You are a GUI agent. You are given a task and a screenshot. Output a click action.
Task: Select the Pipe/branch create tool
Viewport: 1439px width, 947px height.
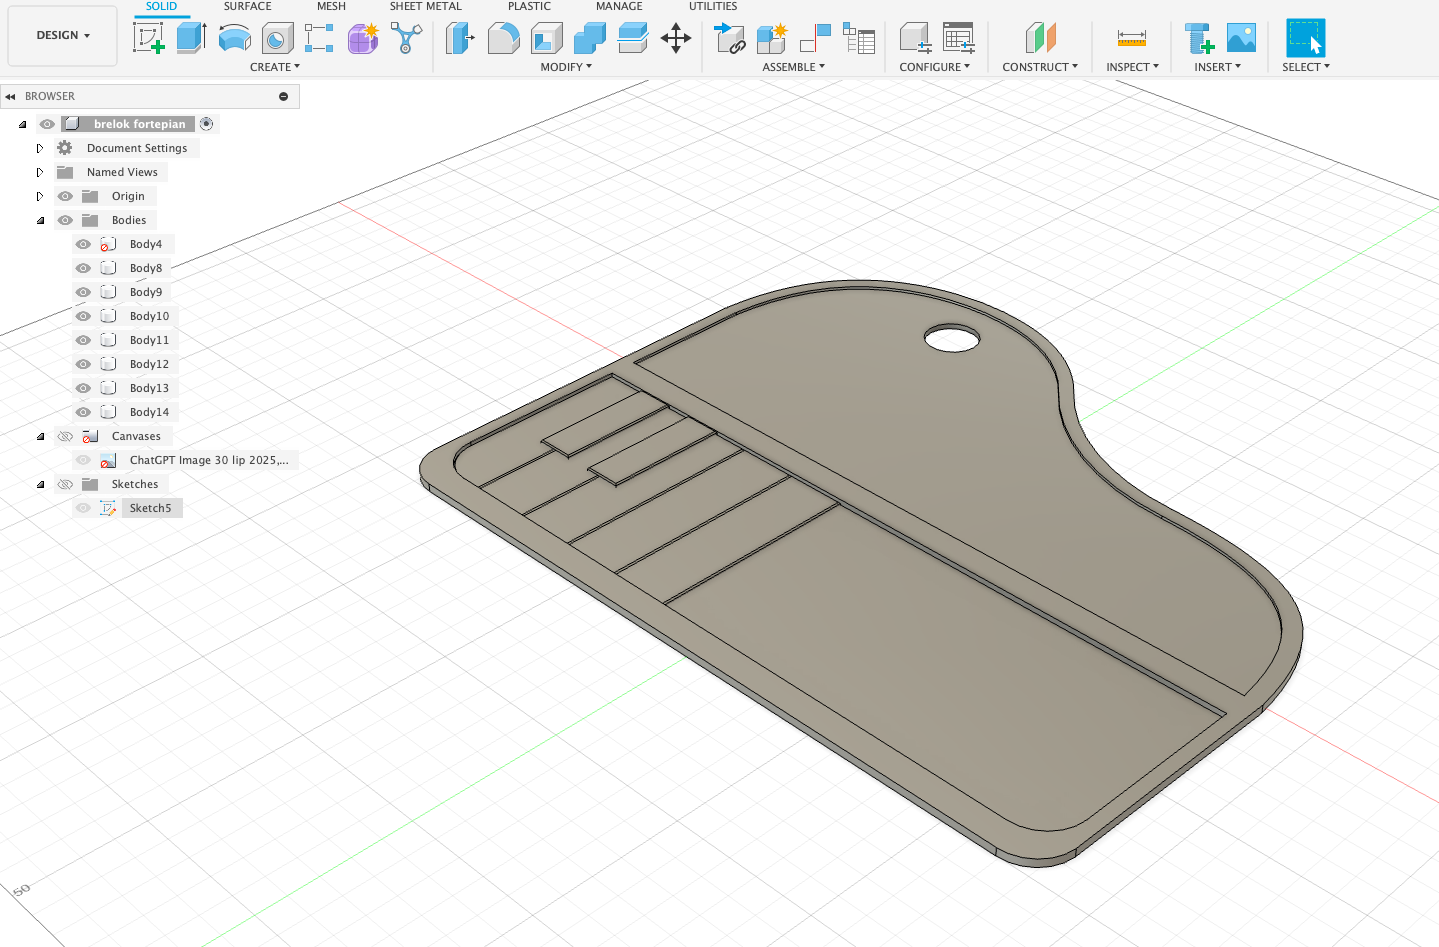pos(406,38)
